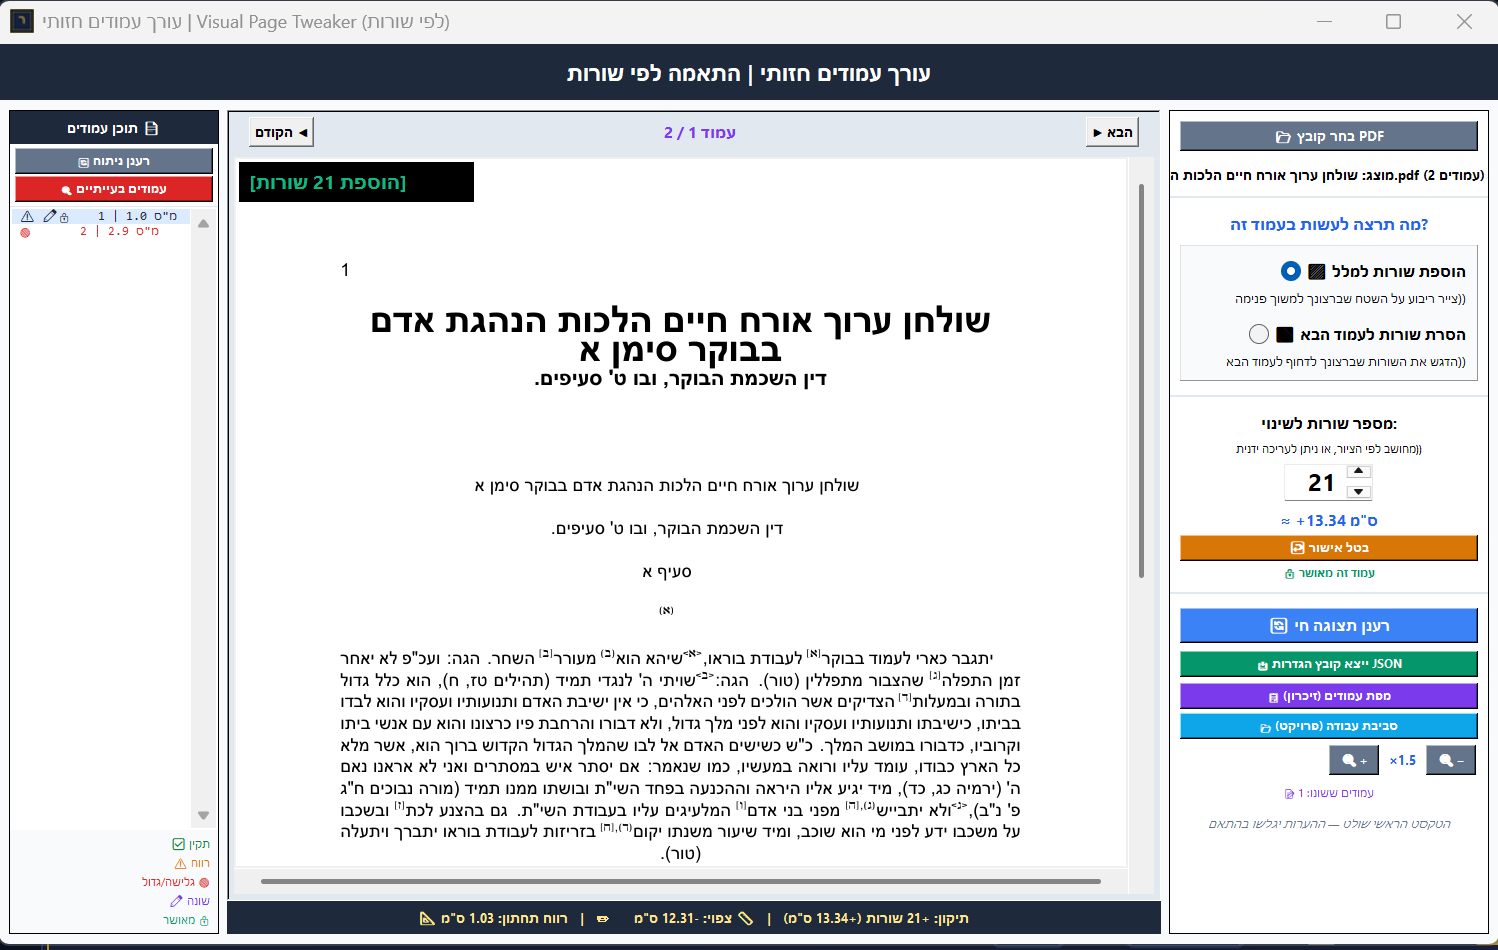Select the zoom-in magnifier icon
1498x950 pixels.
pyautogui.click(x=1353, y=760)
